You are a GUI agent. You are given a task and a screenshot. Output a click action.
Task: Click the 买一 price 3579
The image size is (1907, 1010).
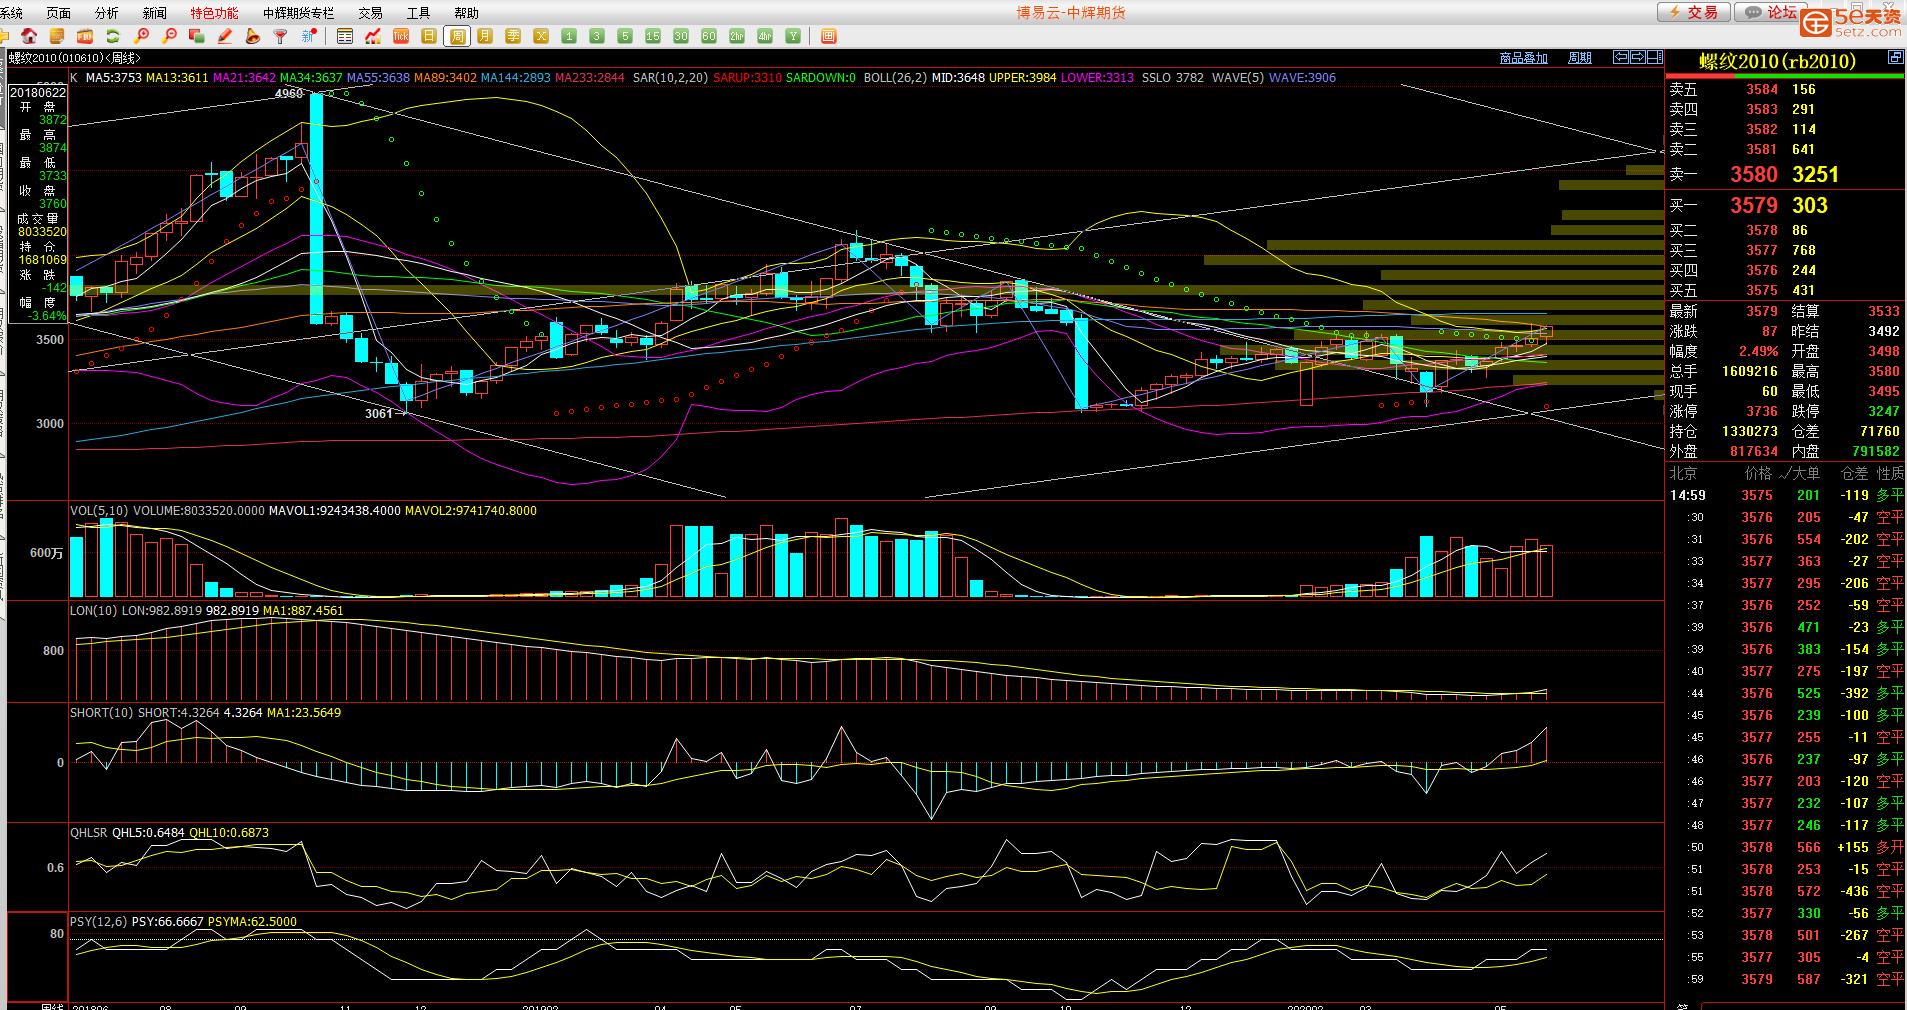tap(1754, 205)
